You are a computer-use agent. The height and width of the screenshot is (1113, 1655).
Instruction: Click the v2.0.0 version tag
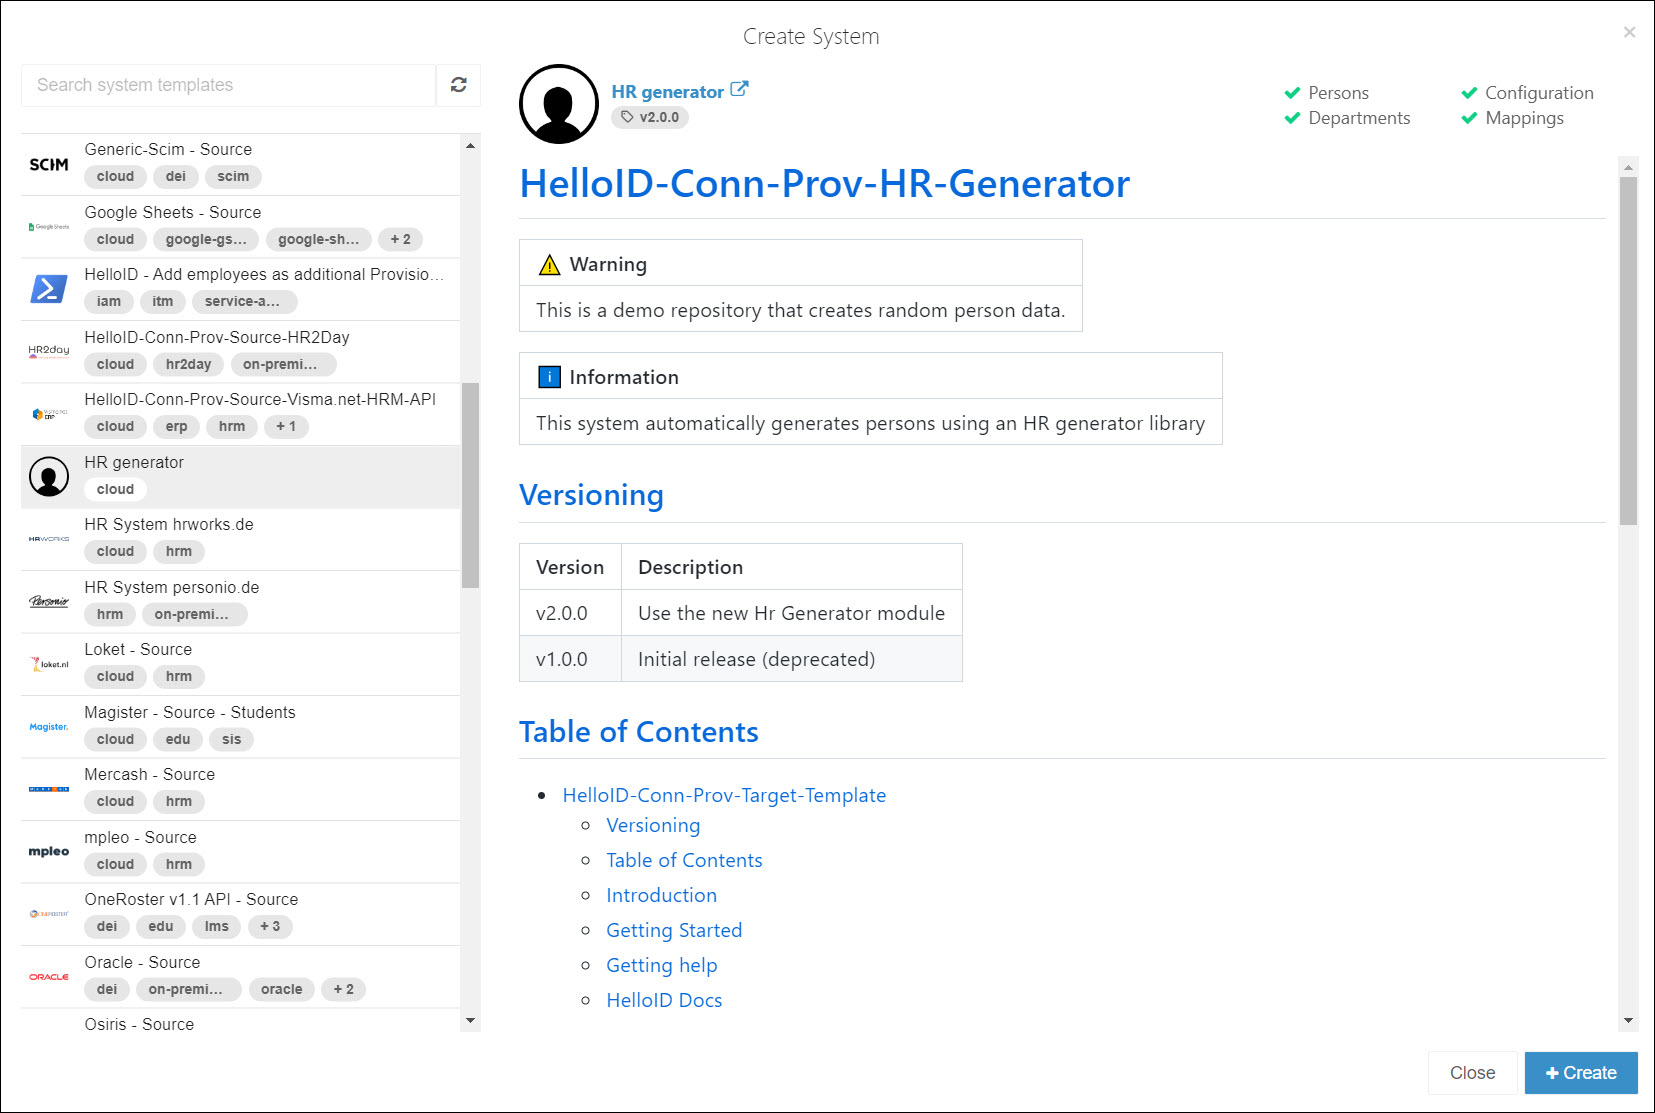[x=650, y=117]
